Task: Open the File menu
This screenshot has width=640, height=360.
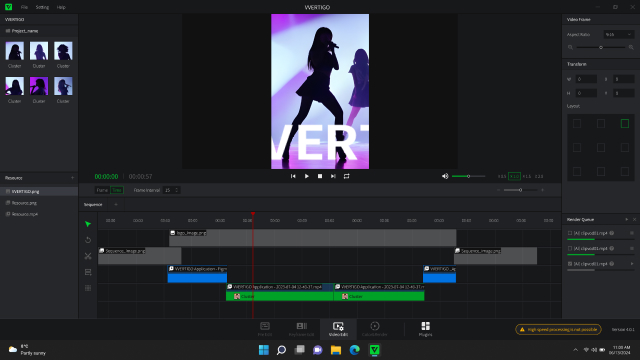Action: [x=24, y=7]
